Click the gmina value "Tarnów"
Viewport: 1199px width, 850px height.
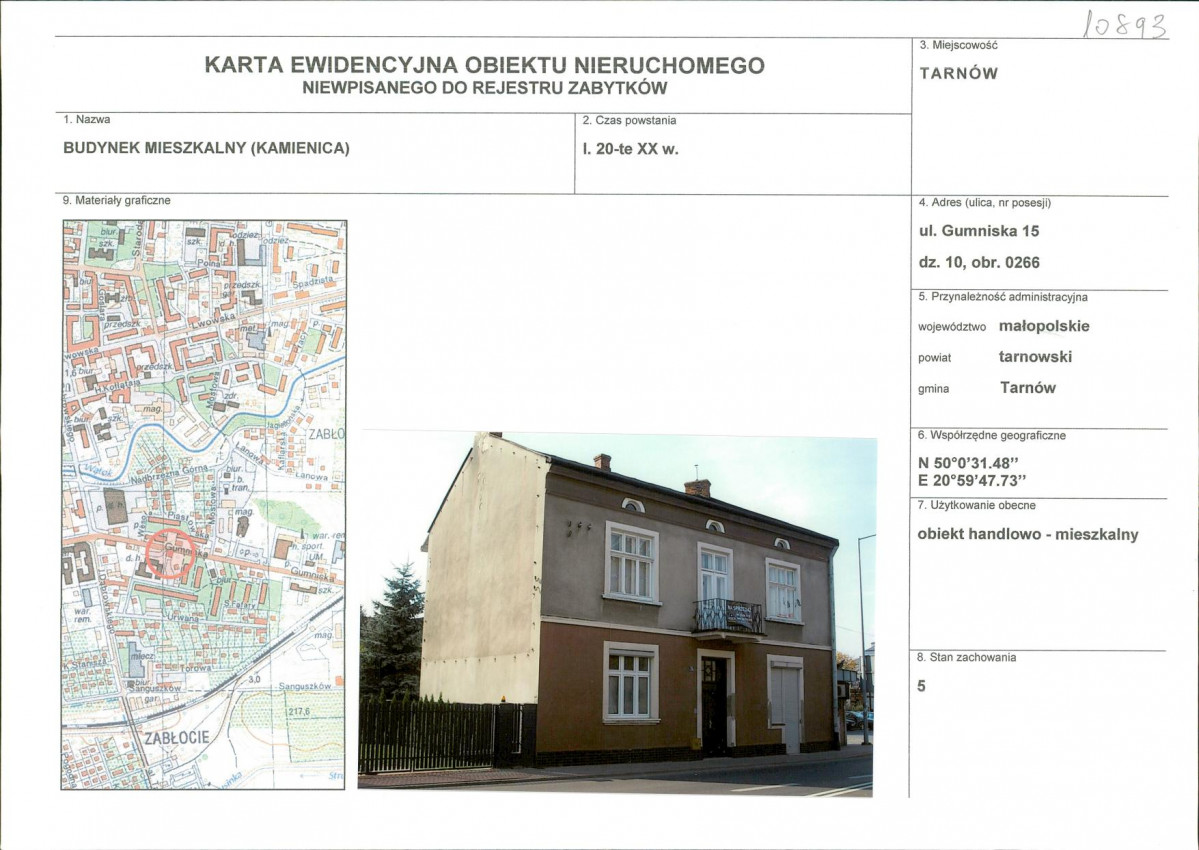point(1028,388)
